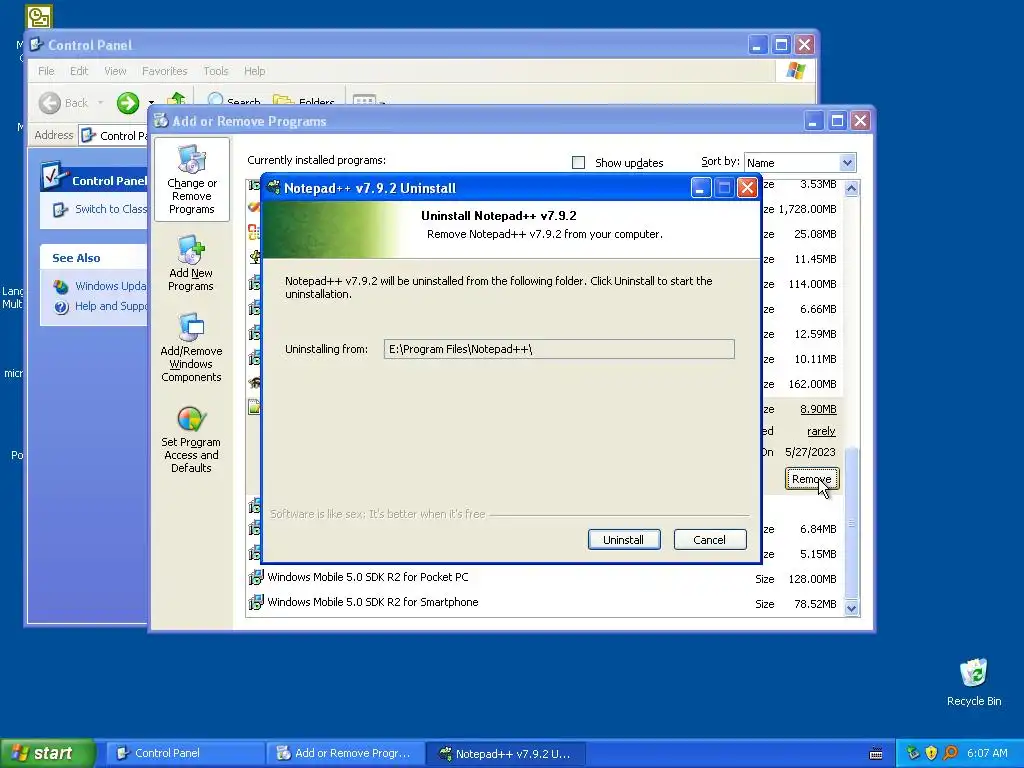Screen dimensions: 1024x768
Task: Click Switch to Classic View link
Action: [x=110, y=209]
